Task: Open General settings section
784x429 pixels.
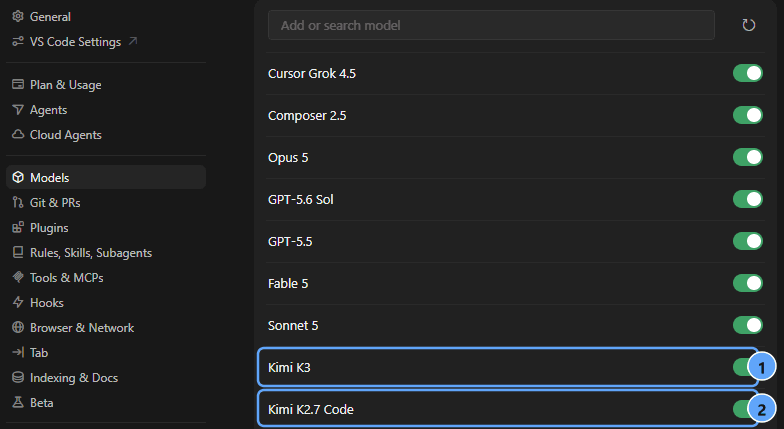Action: click(106, 16)
